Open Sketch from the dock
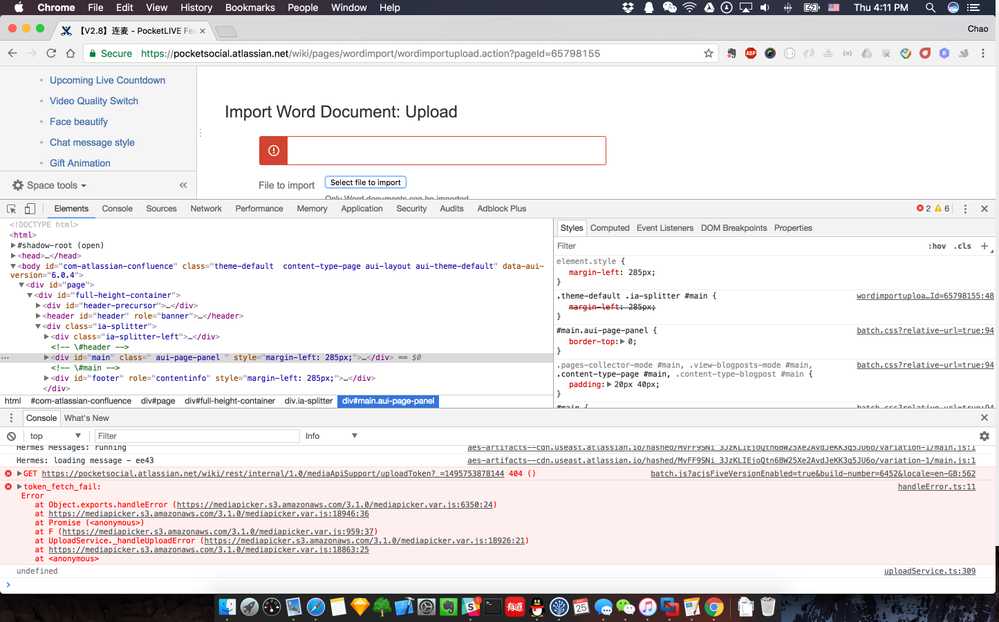 [x=360, y=607]
